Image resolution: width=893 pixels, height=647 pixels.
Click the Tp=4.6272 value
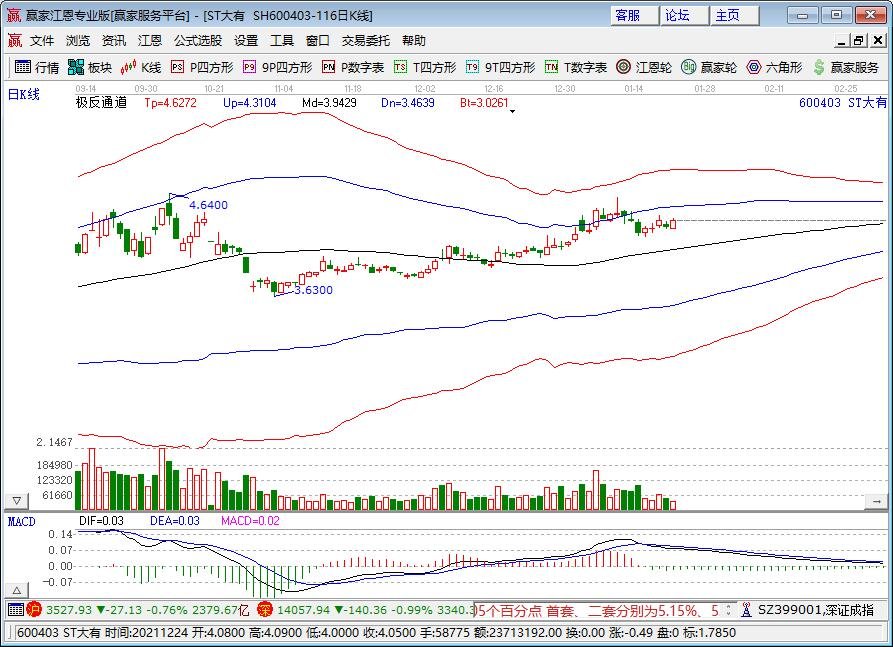[170, 103]
